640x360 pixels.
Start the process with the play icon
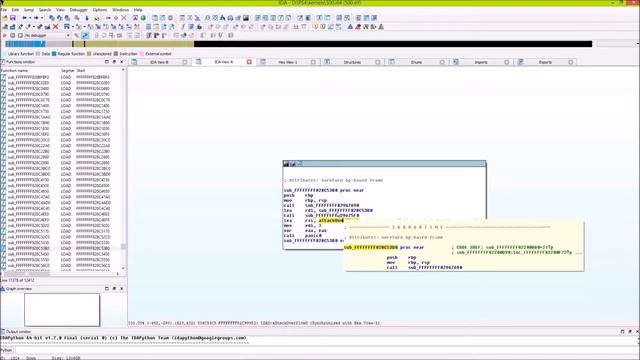pyautogui.click(x=5, y=36)
